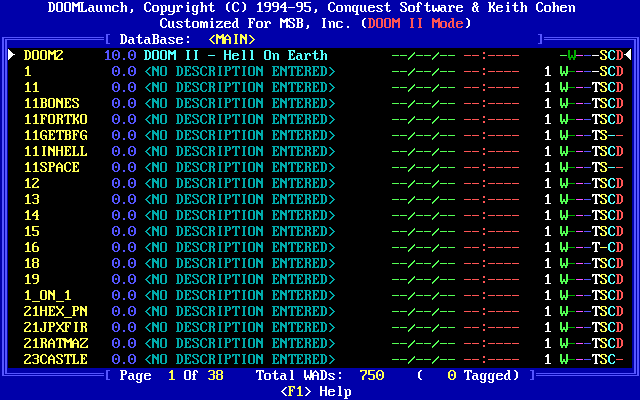This screenshot has height=400, width=640.
Task: Select the 21RATMAZ WAD entry
Action: click(x=320, y=343)
